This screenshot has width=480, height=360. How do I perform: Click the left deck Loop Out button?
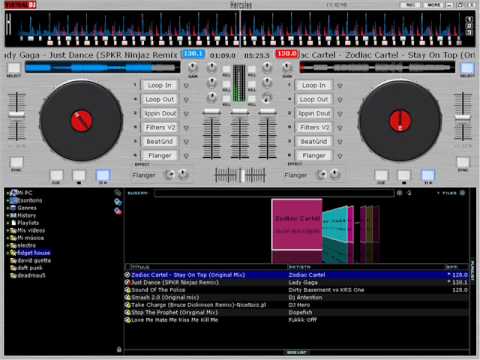click(x=160, y=99)
